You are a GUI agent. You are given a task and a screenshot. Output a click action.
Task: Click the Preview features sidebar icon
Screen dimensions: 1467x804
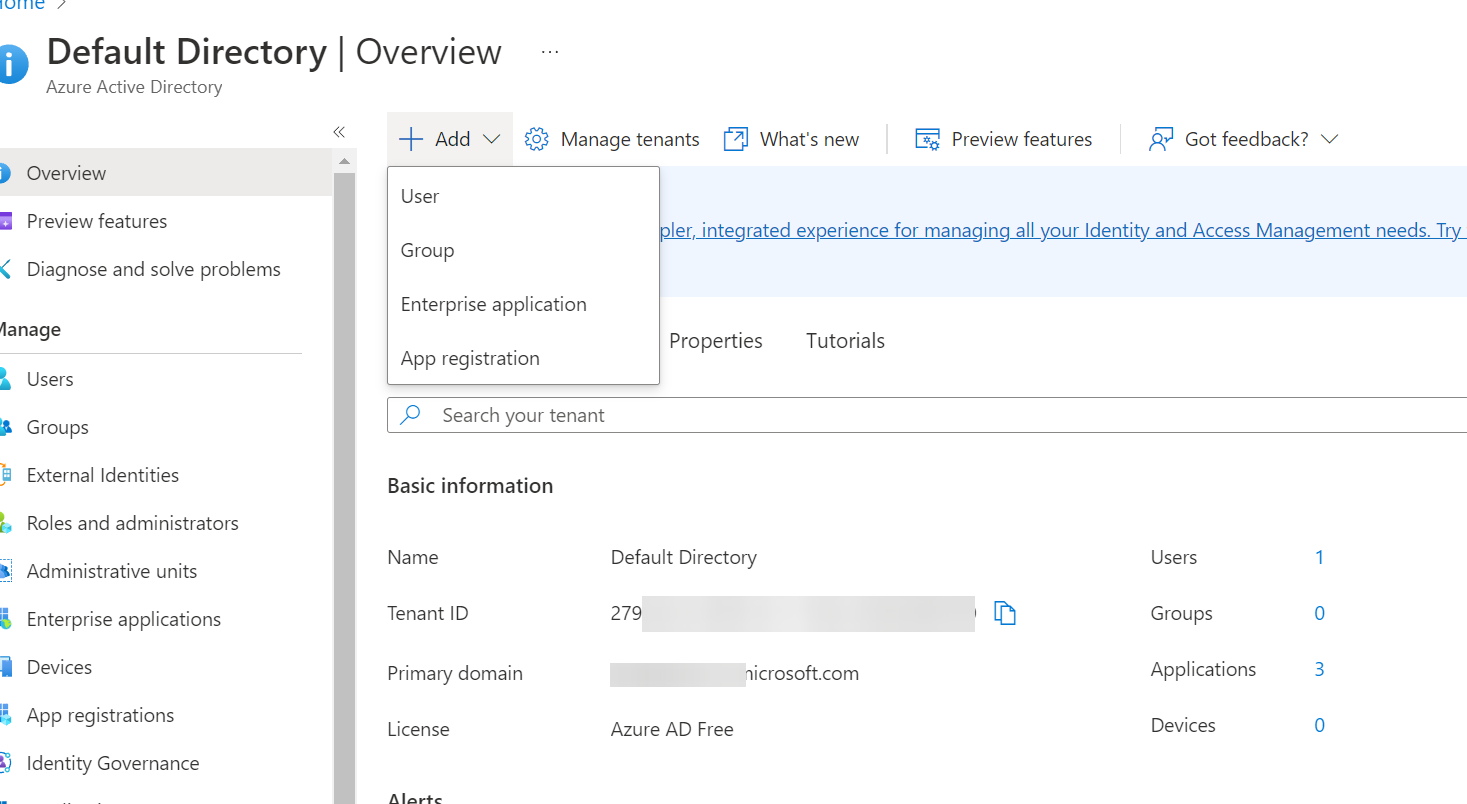coord(5,221)
